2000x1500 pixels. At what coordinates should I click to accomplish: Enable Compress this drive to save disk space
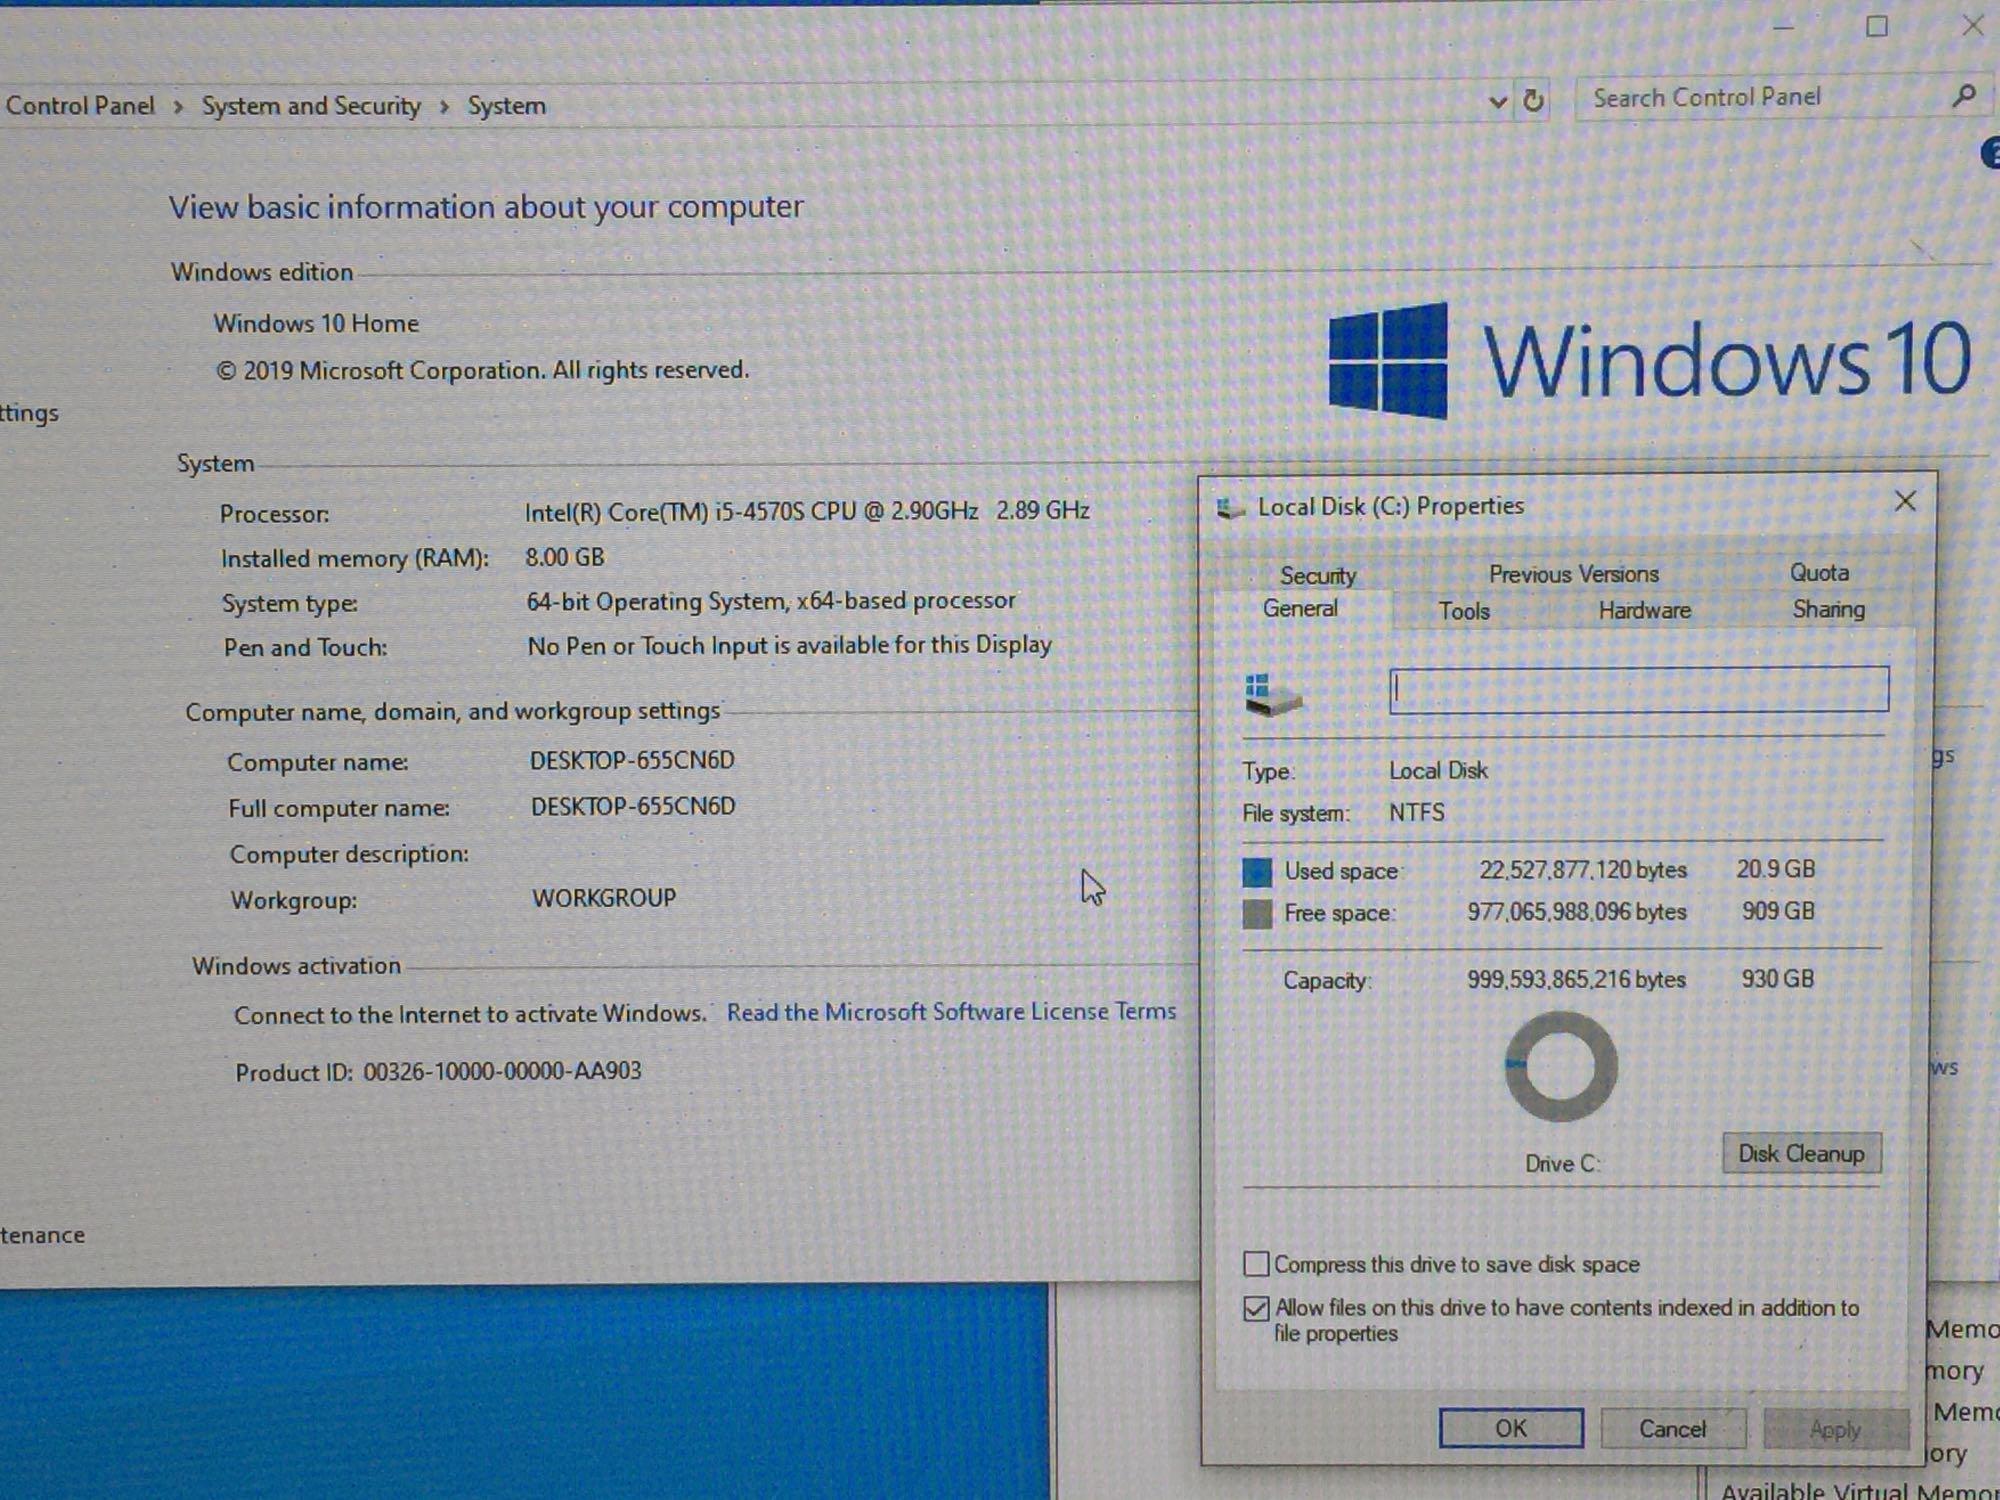pos(1256,1264)
